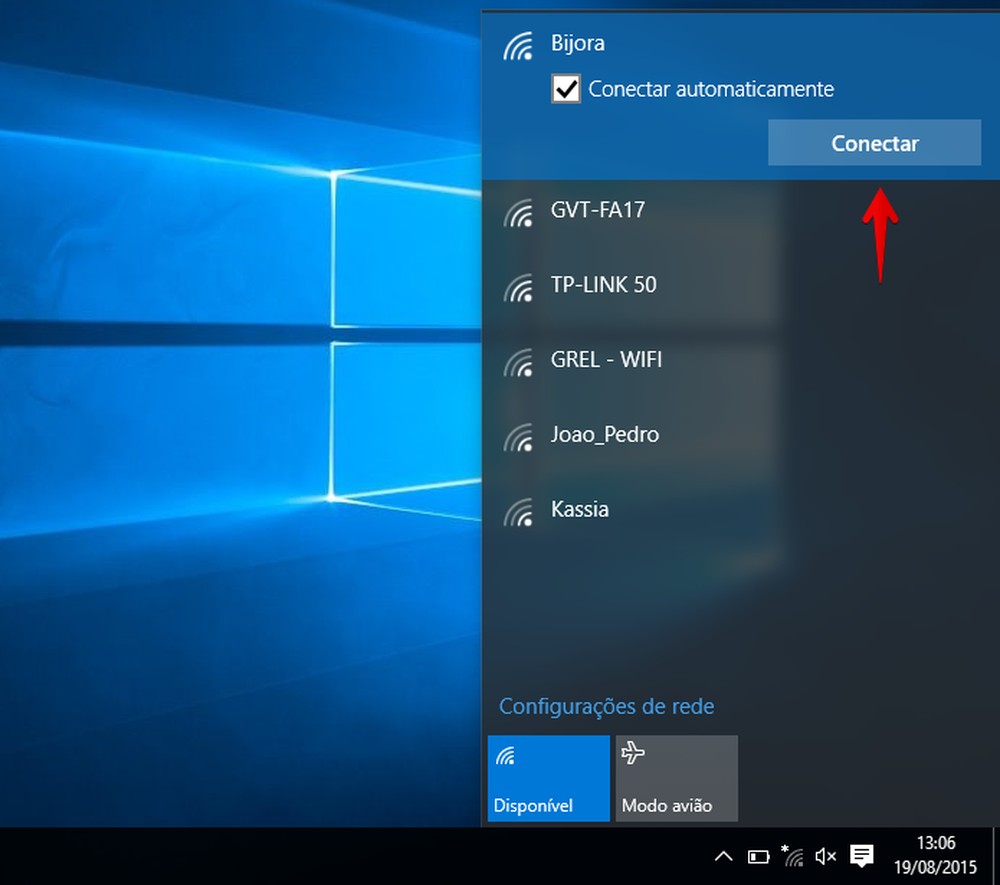Image resolution: width=1000 pixels, height=885 pixels.
Task: Click the Bijora Wi-Fi signal icon
Action: [x=519, y=44]
